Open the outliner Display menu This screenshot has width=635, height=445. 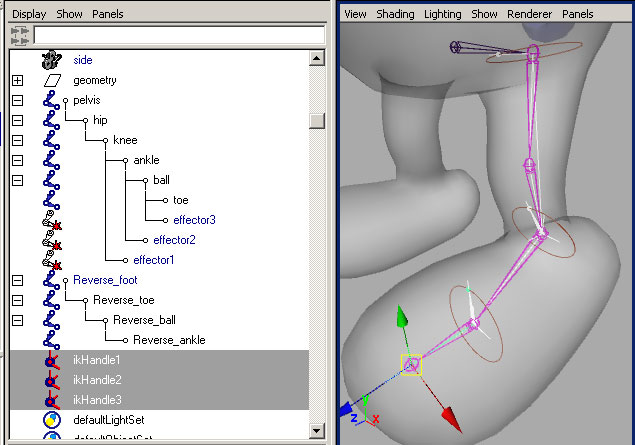click(x=29, y=14)
